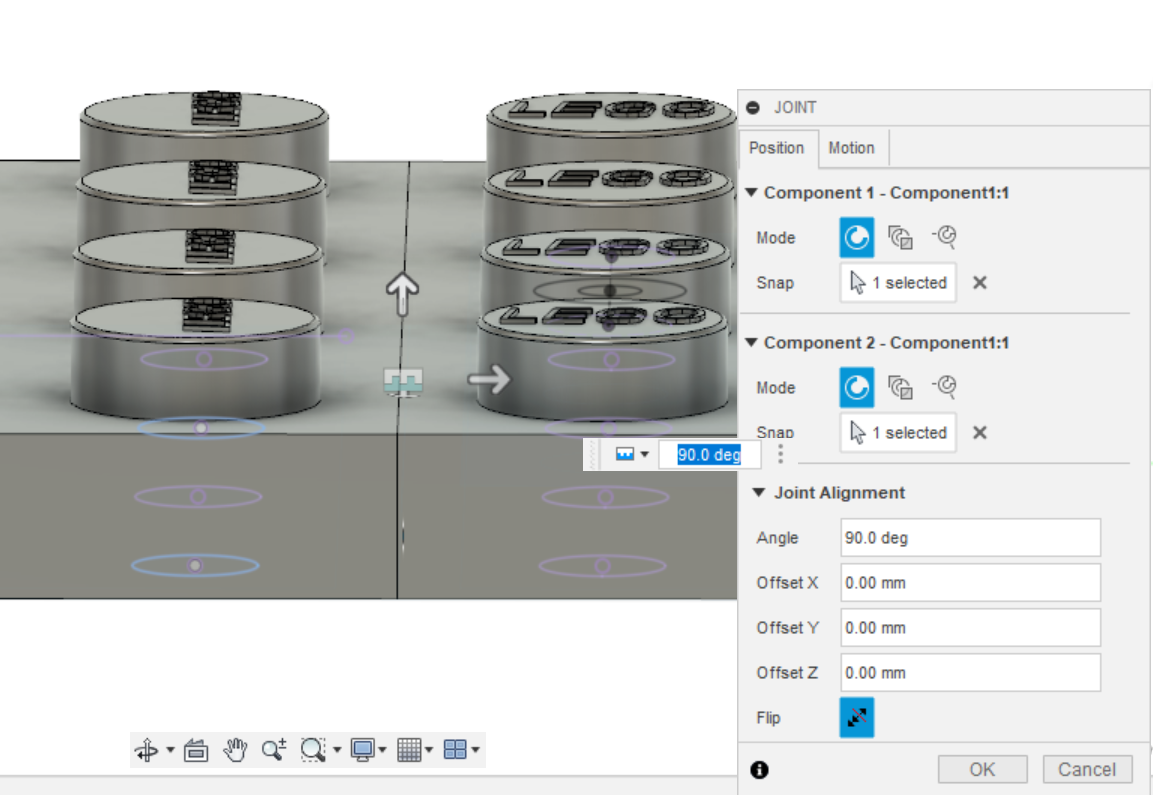
Task: Select the Simple joint mode for Component 1
Action: (856, 237)
